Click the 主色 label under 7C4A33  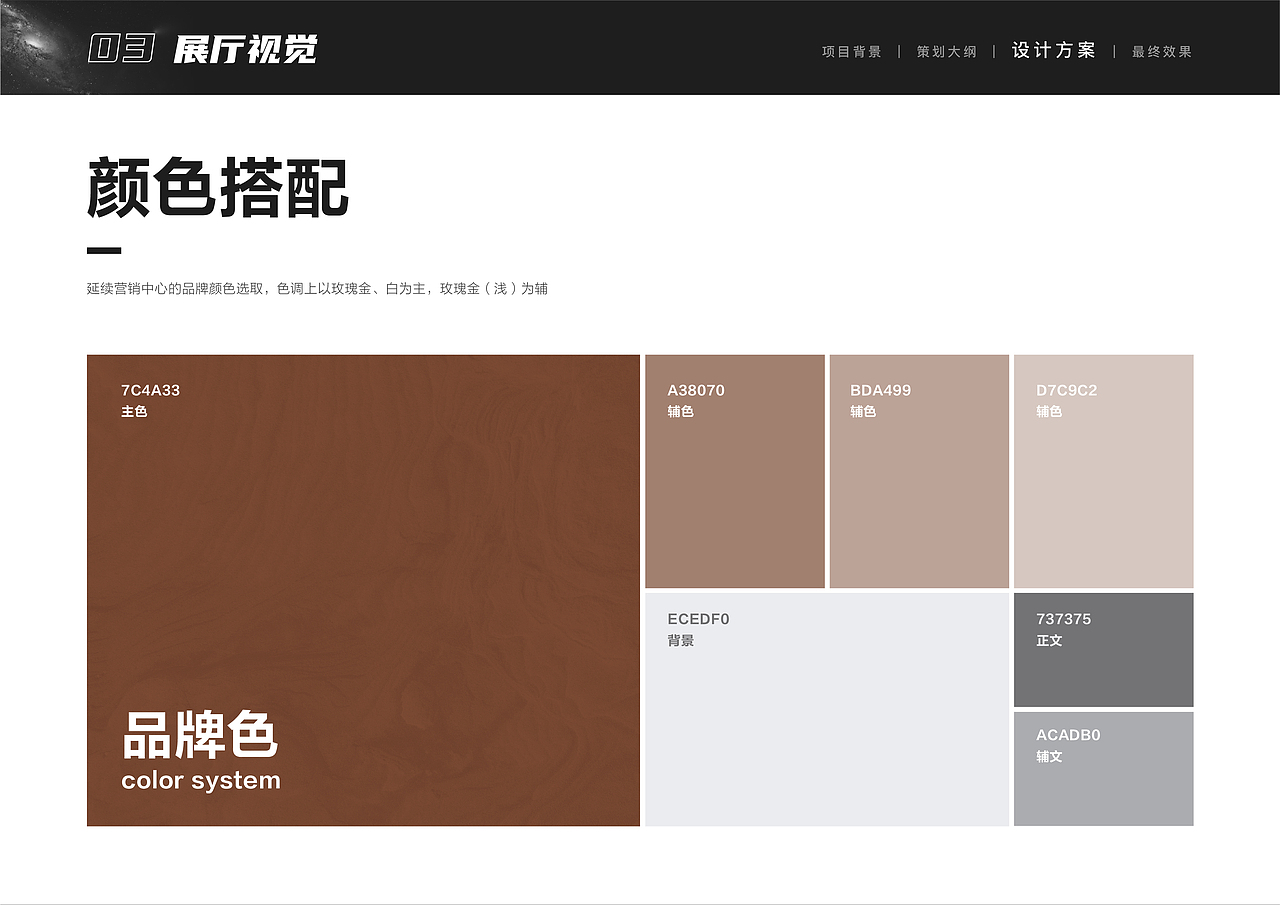coord(135,411)
